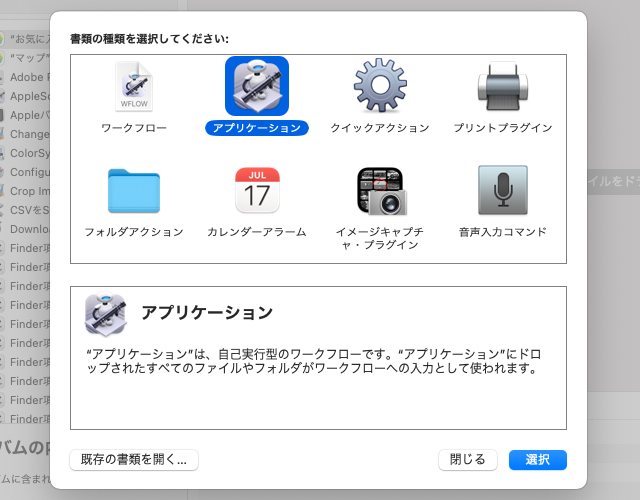Screen dimensions: 640x500
Task: Select the イメージキャプチャ・プラグイン camera icon
Action: pos(380,190)
